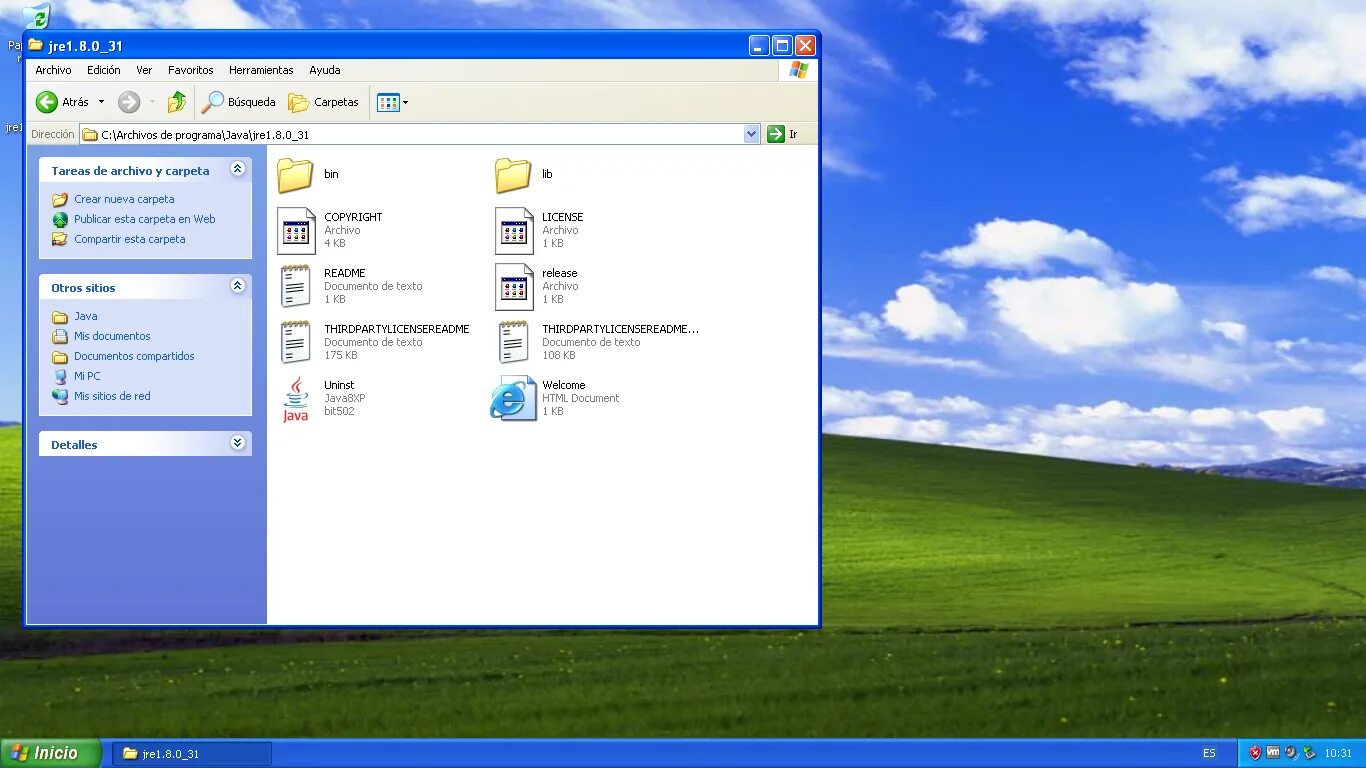Select the COPYRIGHT file icon
The width and height of the screenshot is (1366, 768).
tap(296, 231)
